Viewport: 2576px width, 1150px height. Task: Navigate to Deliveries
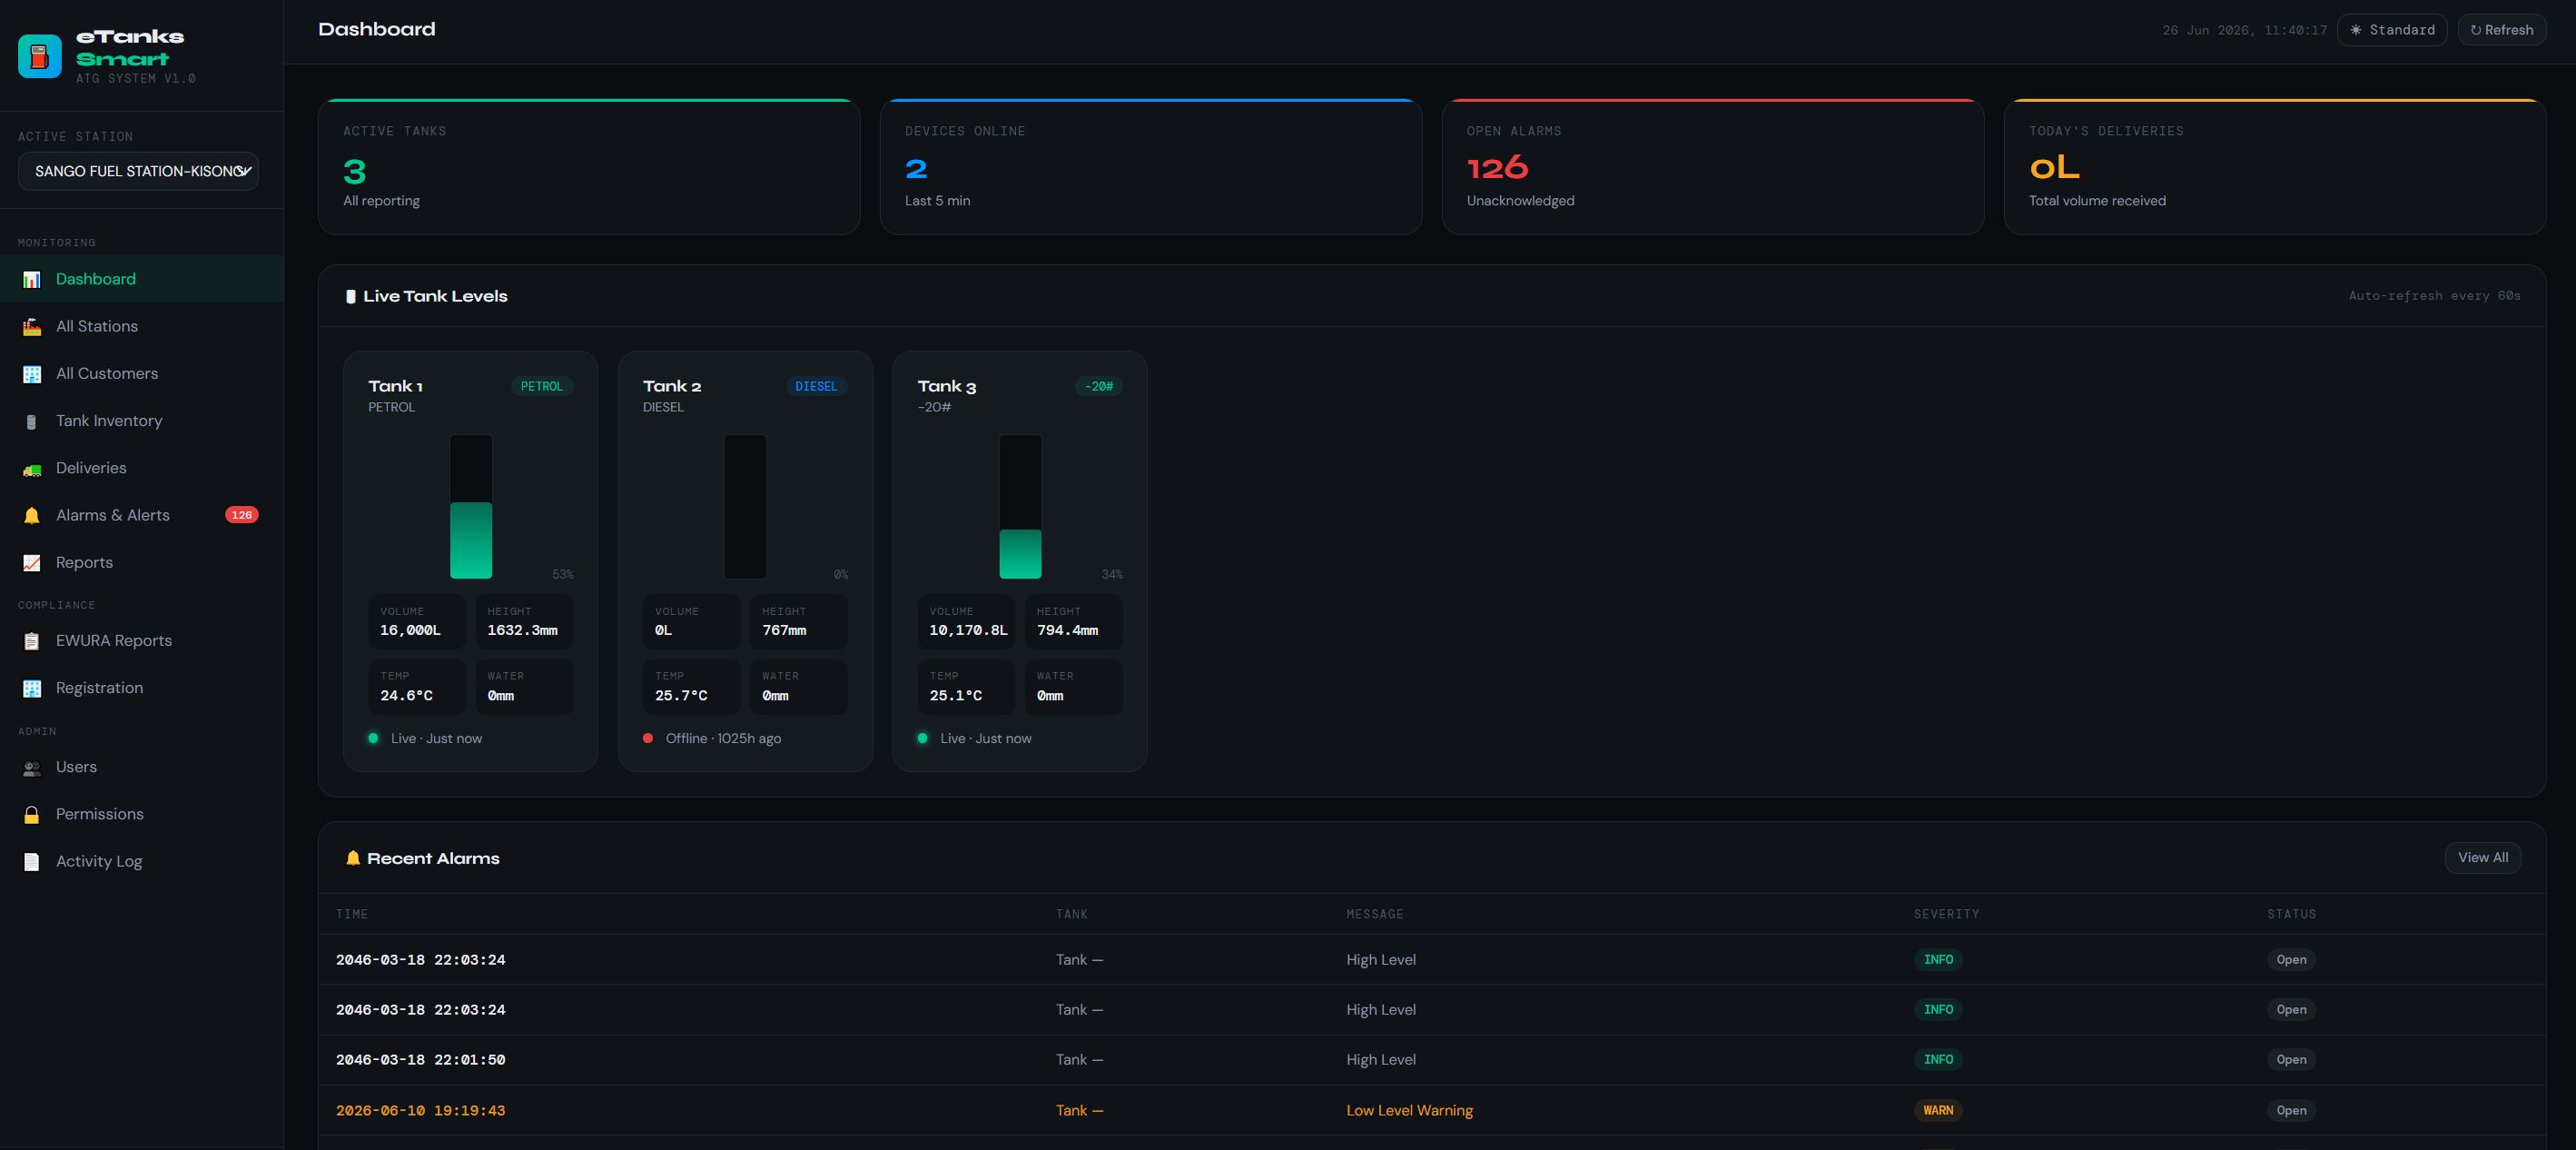tap(142, 468)
